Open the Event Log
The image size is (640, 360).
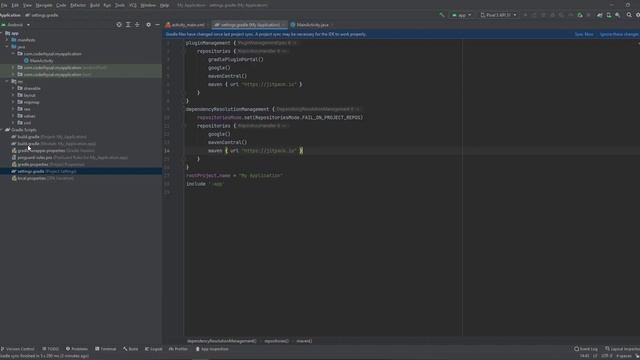[586, 349]
